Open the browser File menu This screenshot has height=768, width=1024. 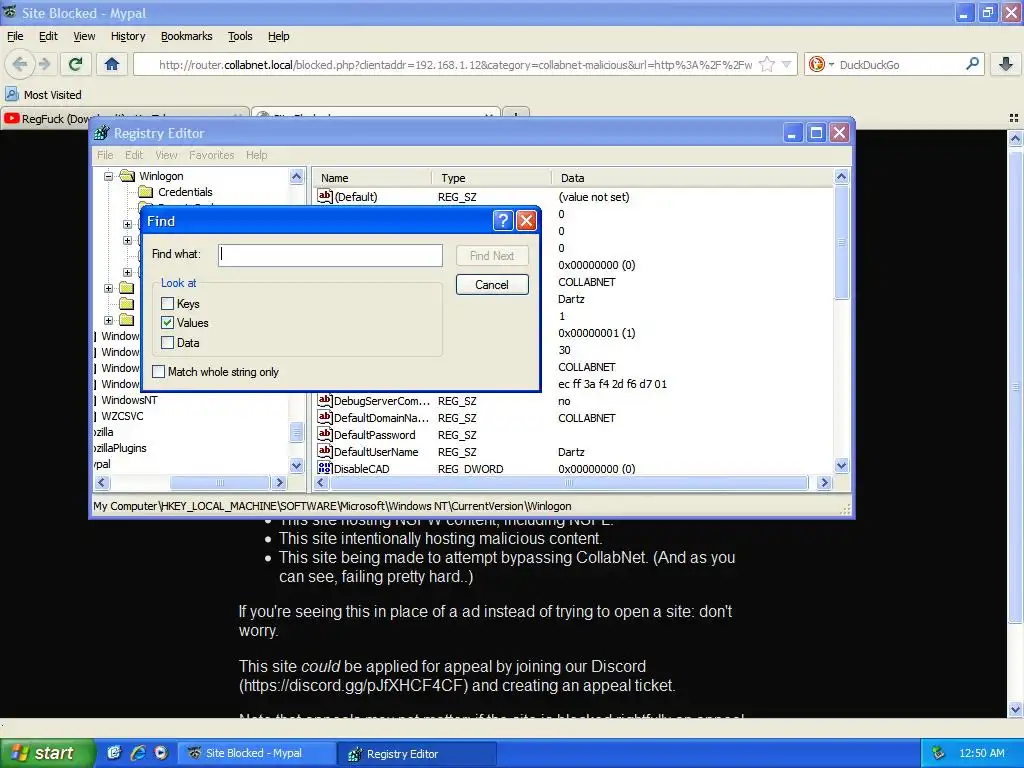pos(14,37)
